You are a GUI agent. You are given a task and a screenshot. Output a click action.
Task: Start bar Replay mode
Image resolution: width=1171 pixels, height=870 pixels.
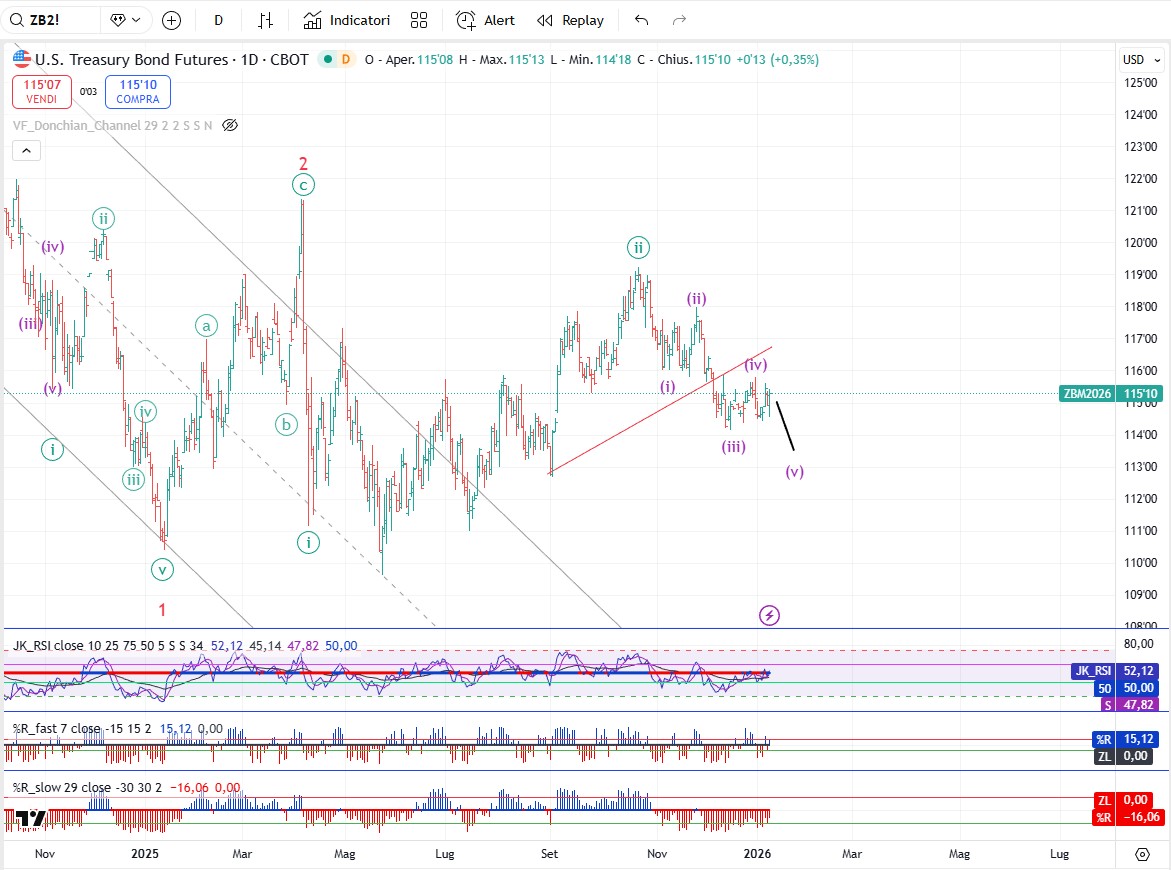570,20
